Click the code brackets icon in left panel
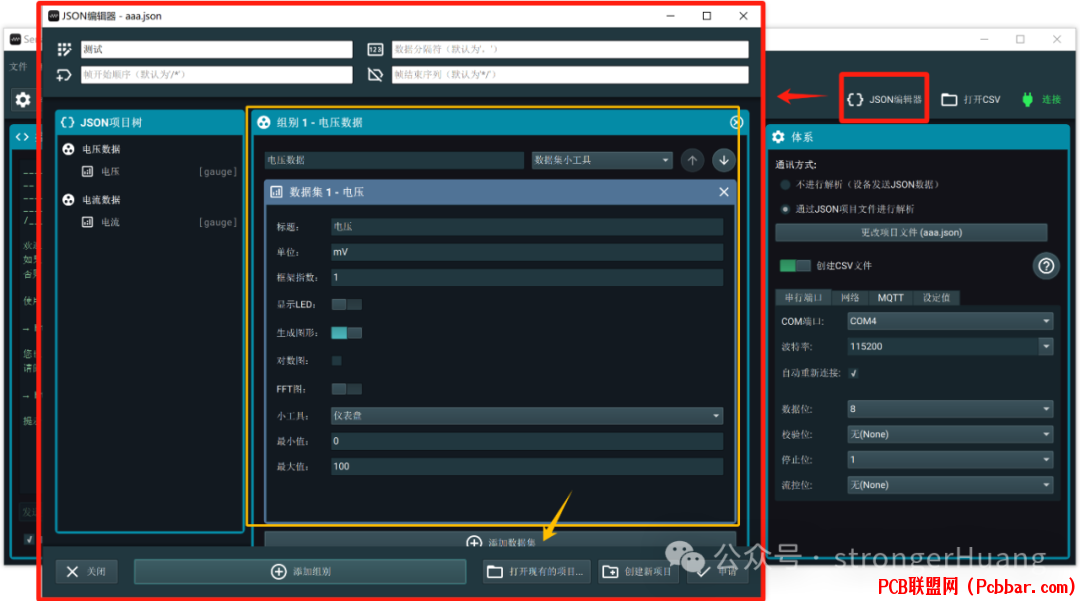 tap(22, 136)
